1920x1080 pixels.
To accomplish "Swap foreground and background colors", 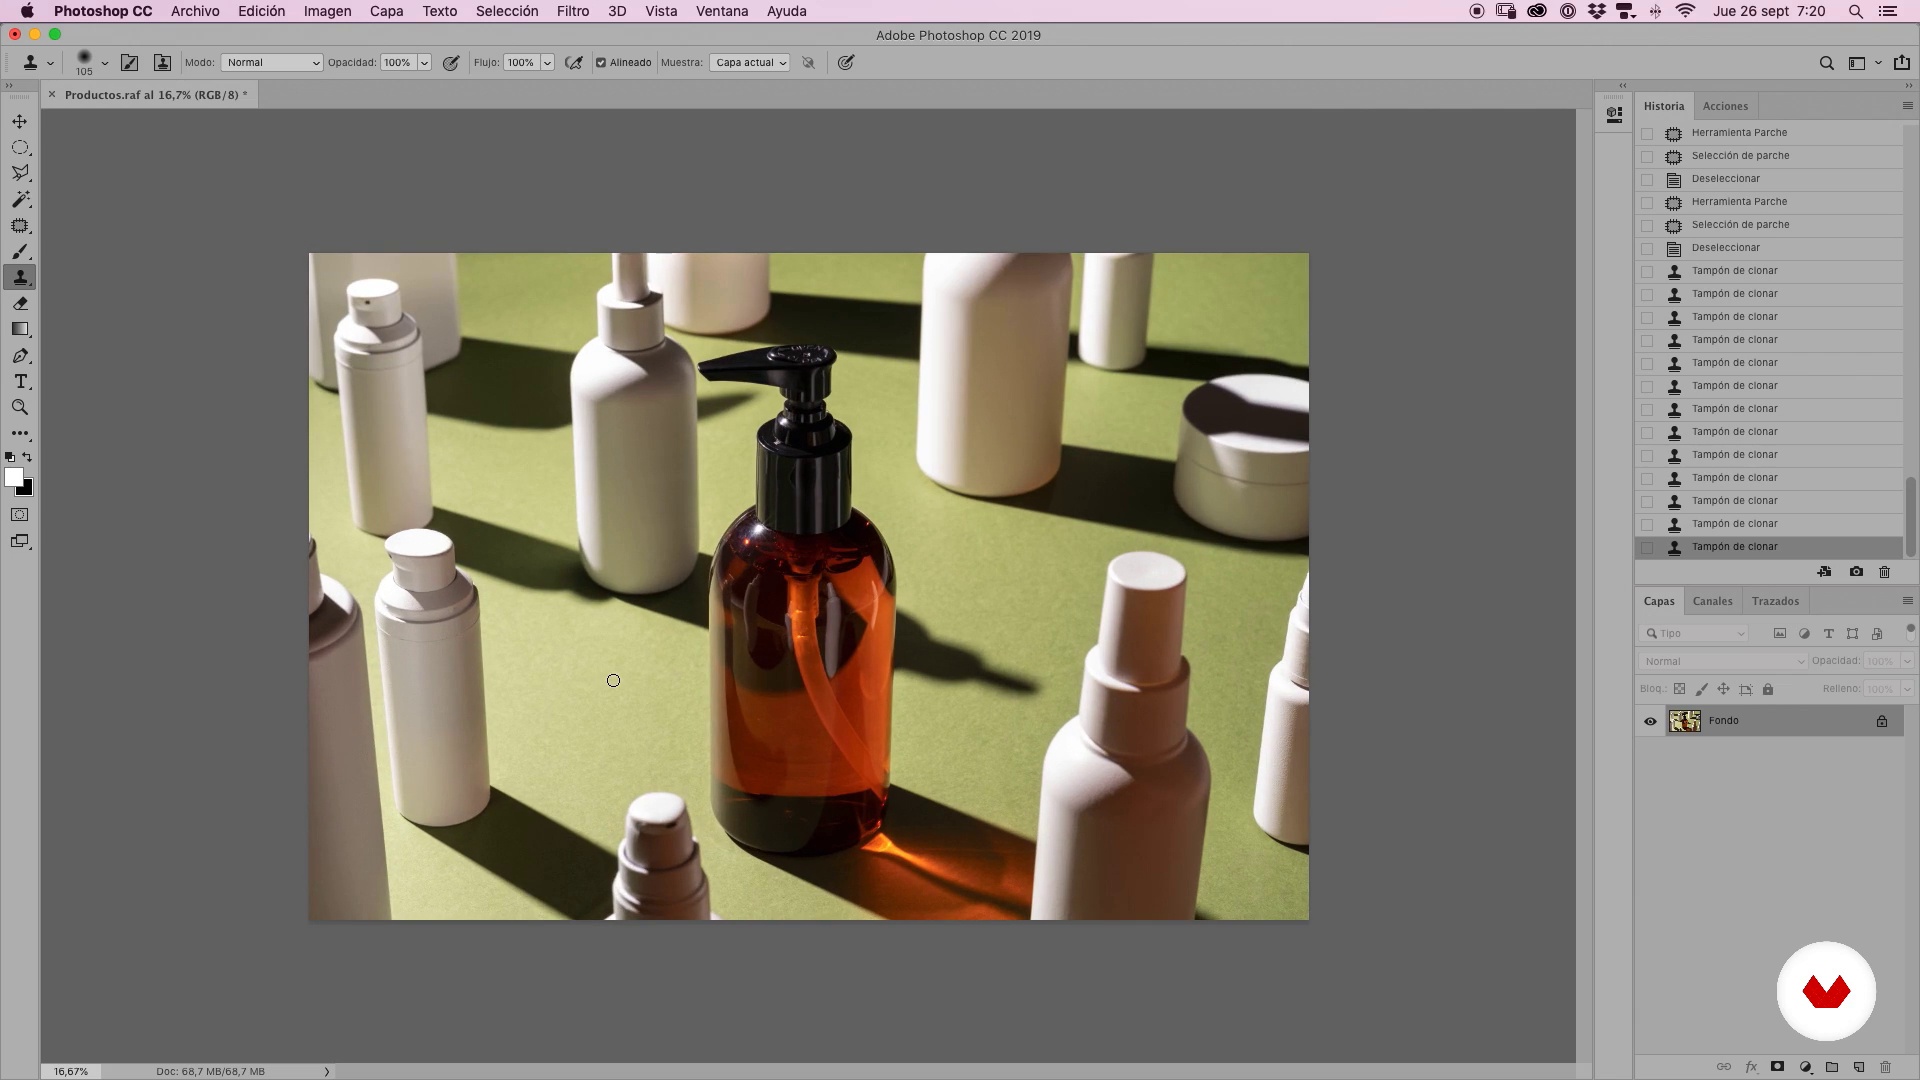I will pos(28,457).
